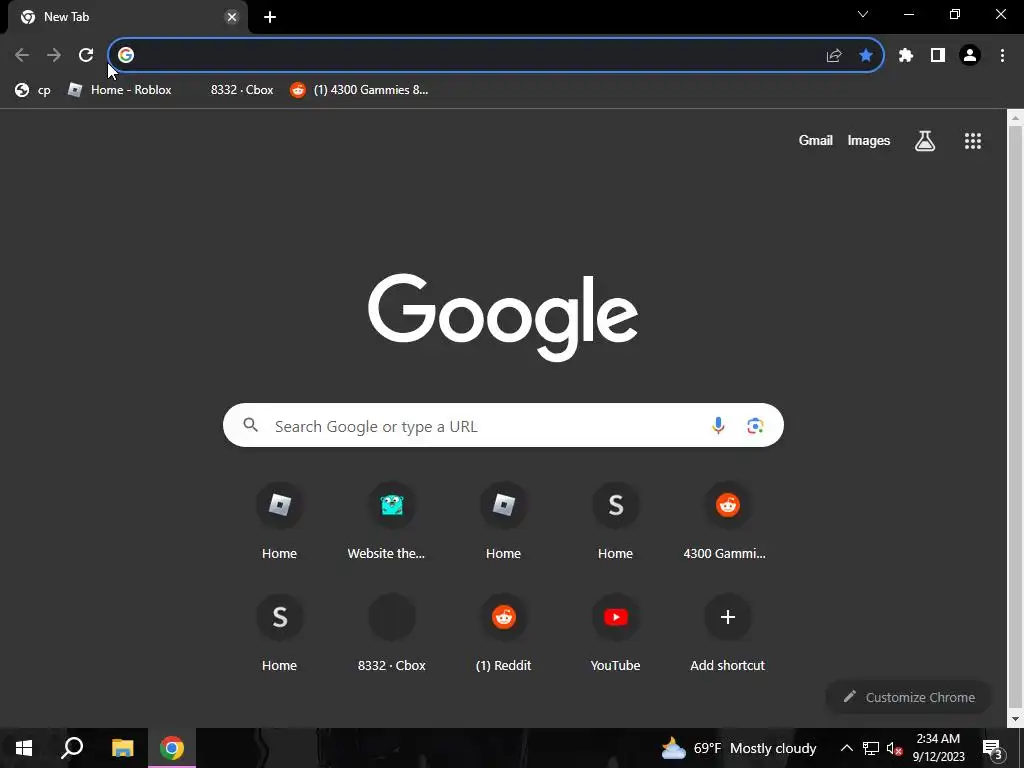Viewport: 1024px width, 768px height.
Task: Click the muted volume tray icon
Action: click(x=894, y=748)
